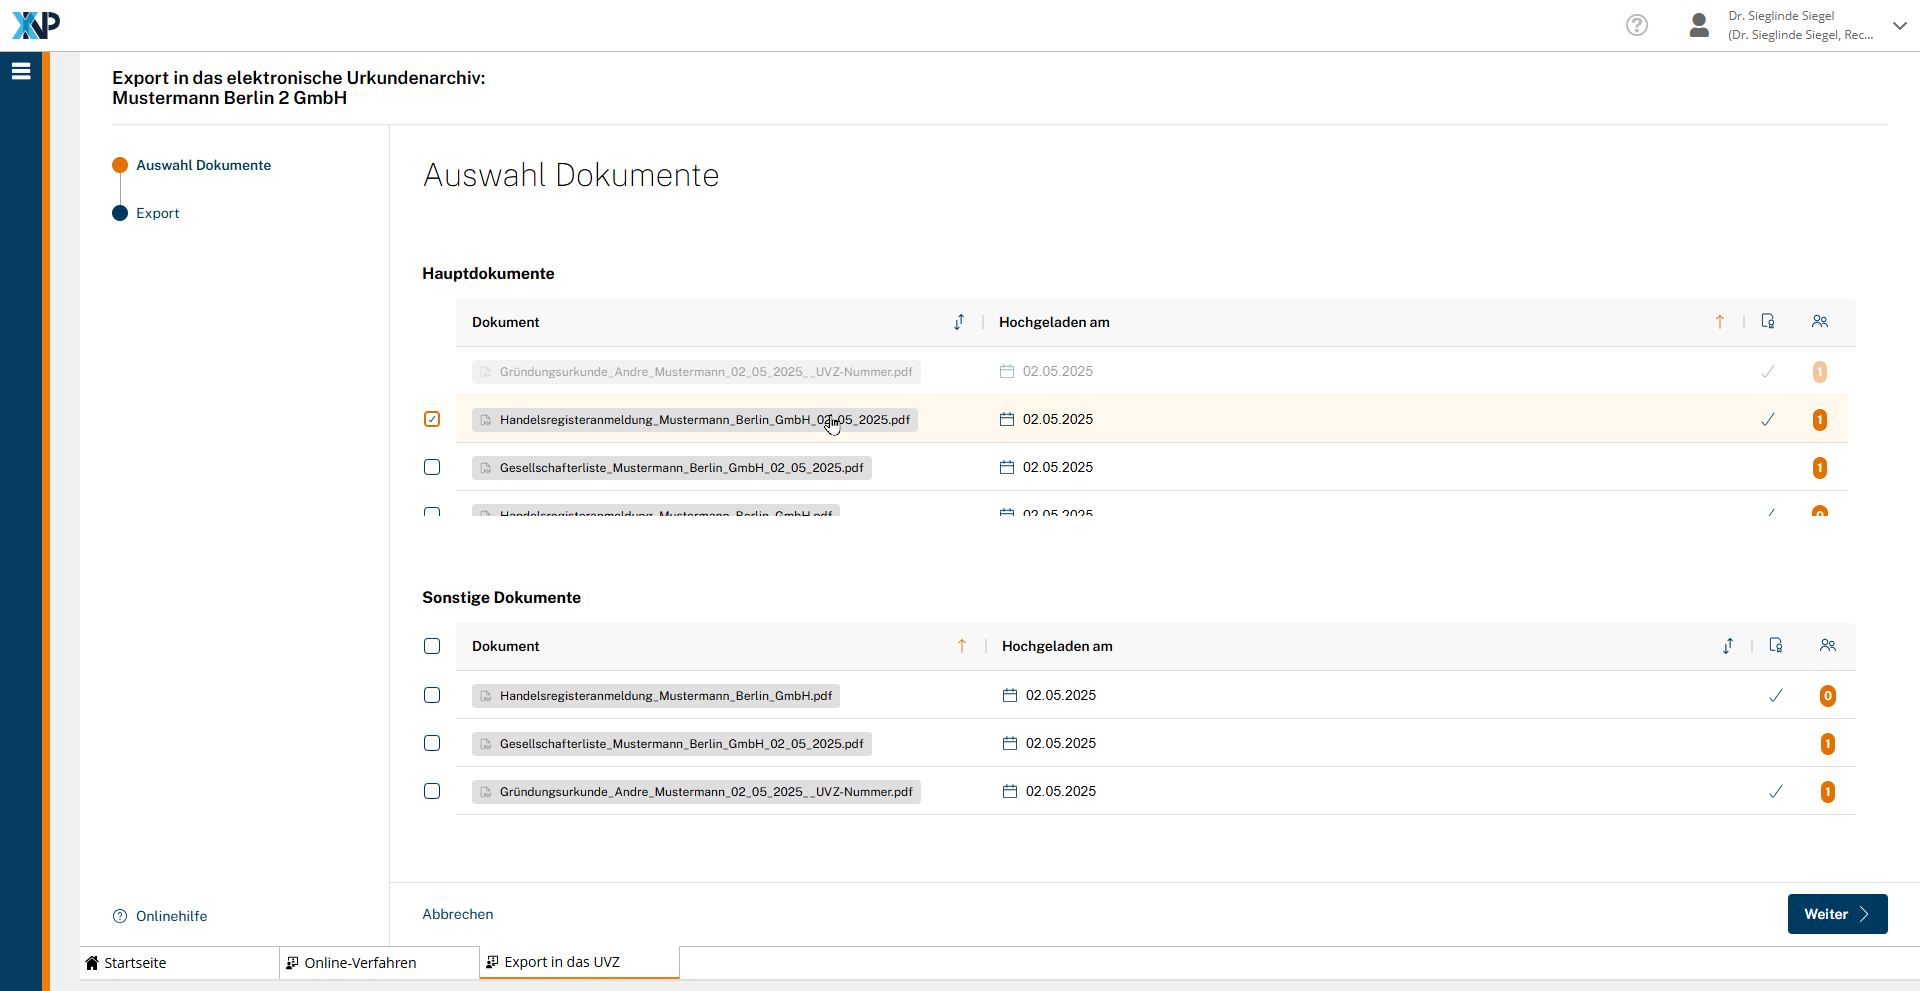This screenshot has height=991, width=1920.
Task: Toggle select-all checkbox in Sonstige Dokumente header
Action: tap(432, 646)
